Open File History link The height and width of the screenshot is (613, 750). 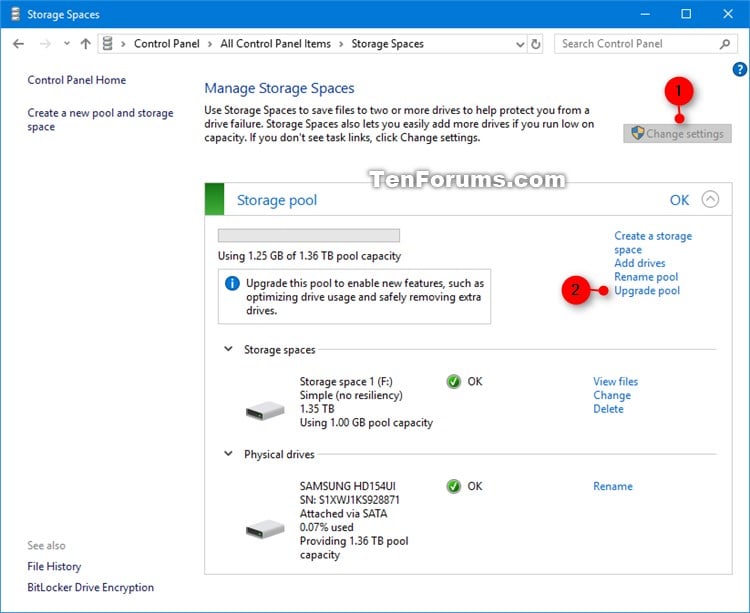click(x=54, y=567)
